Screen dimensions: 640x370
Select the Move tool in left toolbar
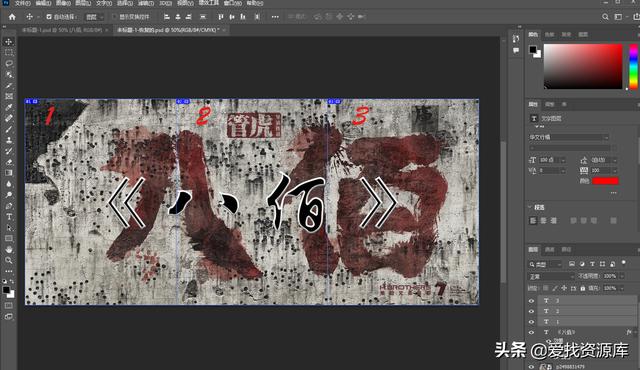[9, 42]
